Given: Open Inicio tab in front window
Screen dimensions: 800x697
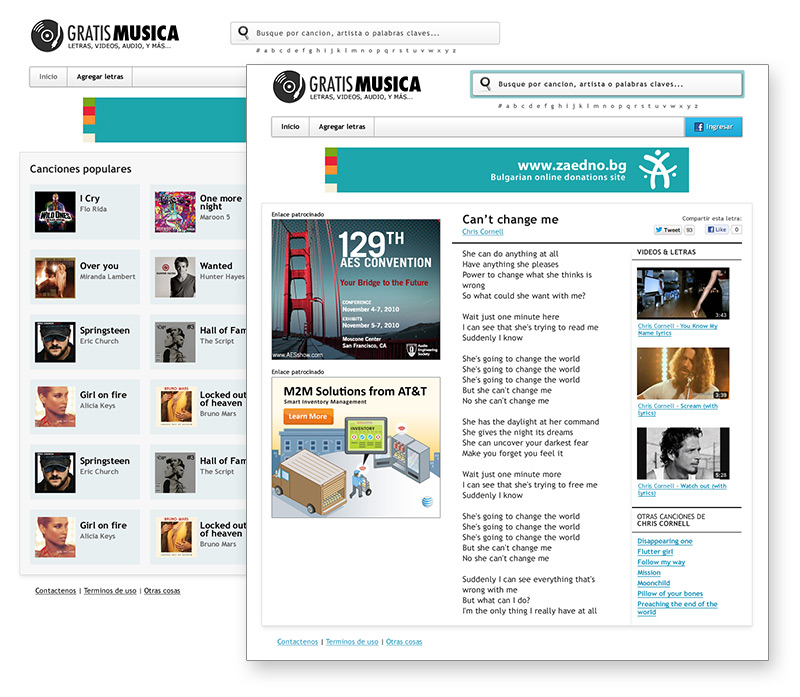Looking at the screenshot, I should (x=290, y=127).
